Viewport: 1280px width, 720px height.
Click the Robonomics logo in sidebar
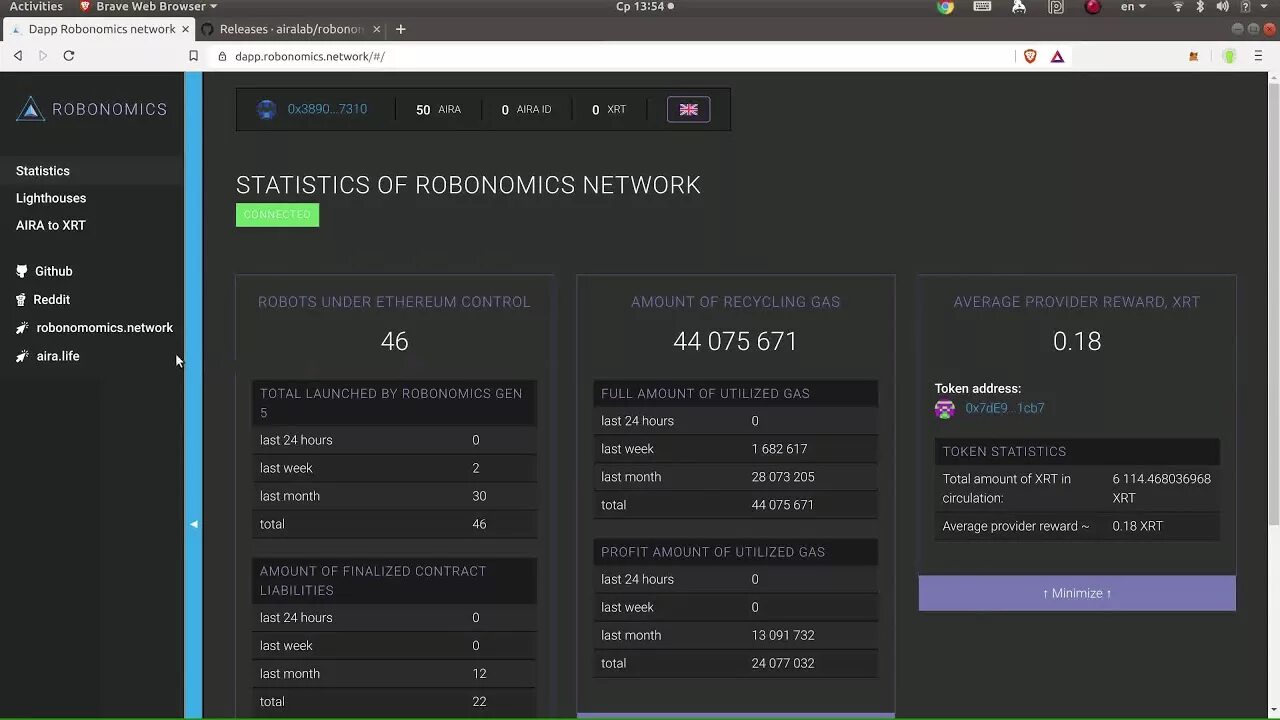tap(91, 109)
